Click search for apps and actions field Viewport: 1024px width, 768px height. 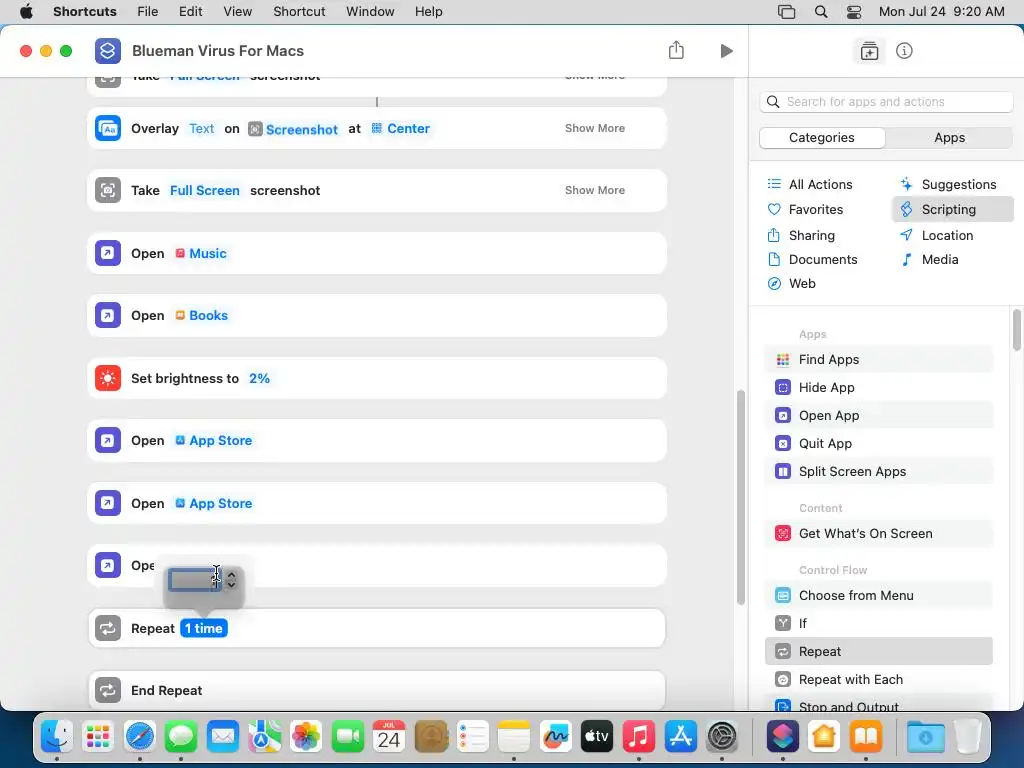coord(886,102)
